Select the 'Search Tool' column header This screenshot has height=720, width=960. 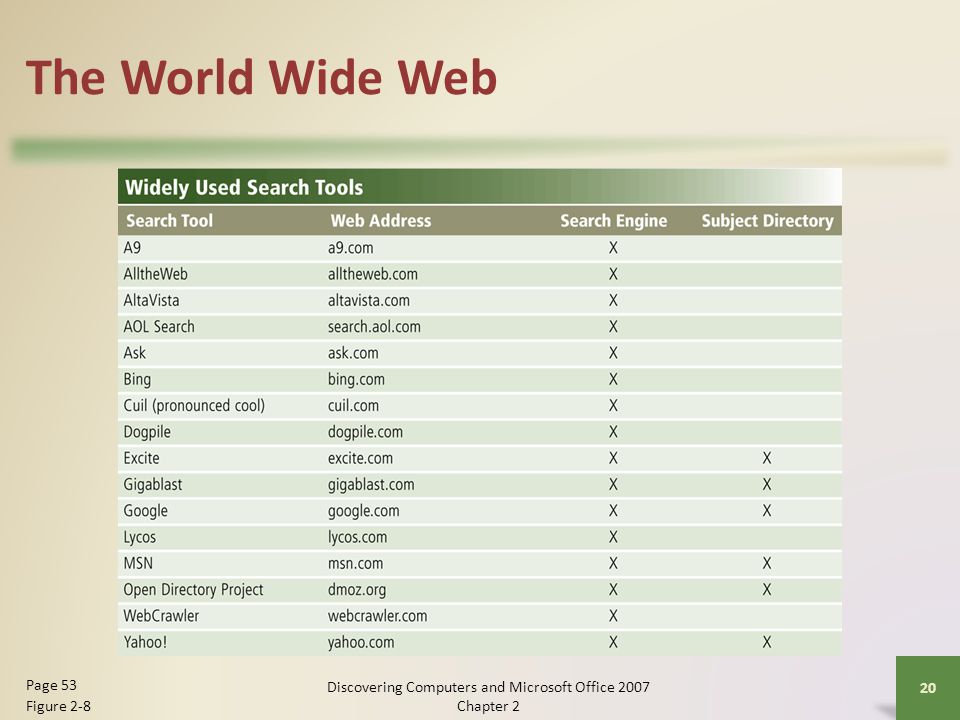169,220
